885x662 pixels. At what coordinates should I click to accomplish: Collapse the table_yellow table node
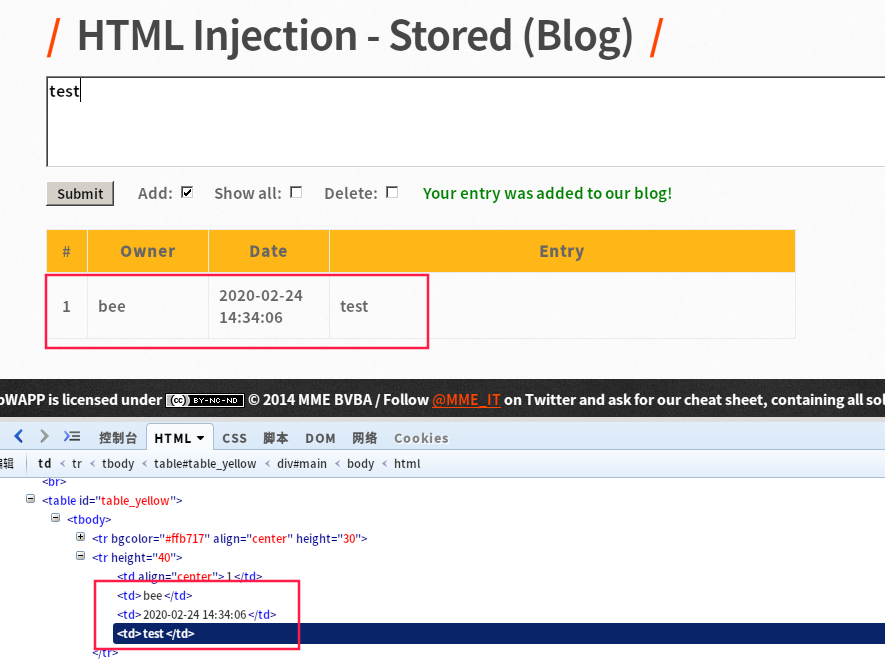tap(31, 500)
